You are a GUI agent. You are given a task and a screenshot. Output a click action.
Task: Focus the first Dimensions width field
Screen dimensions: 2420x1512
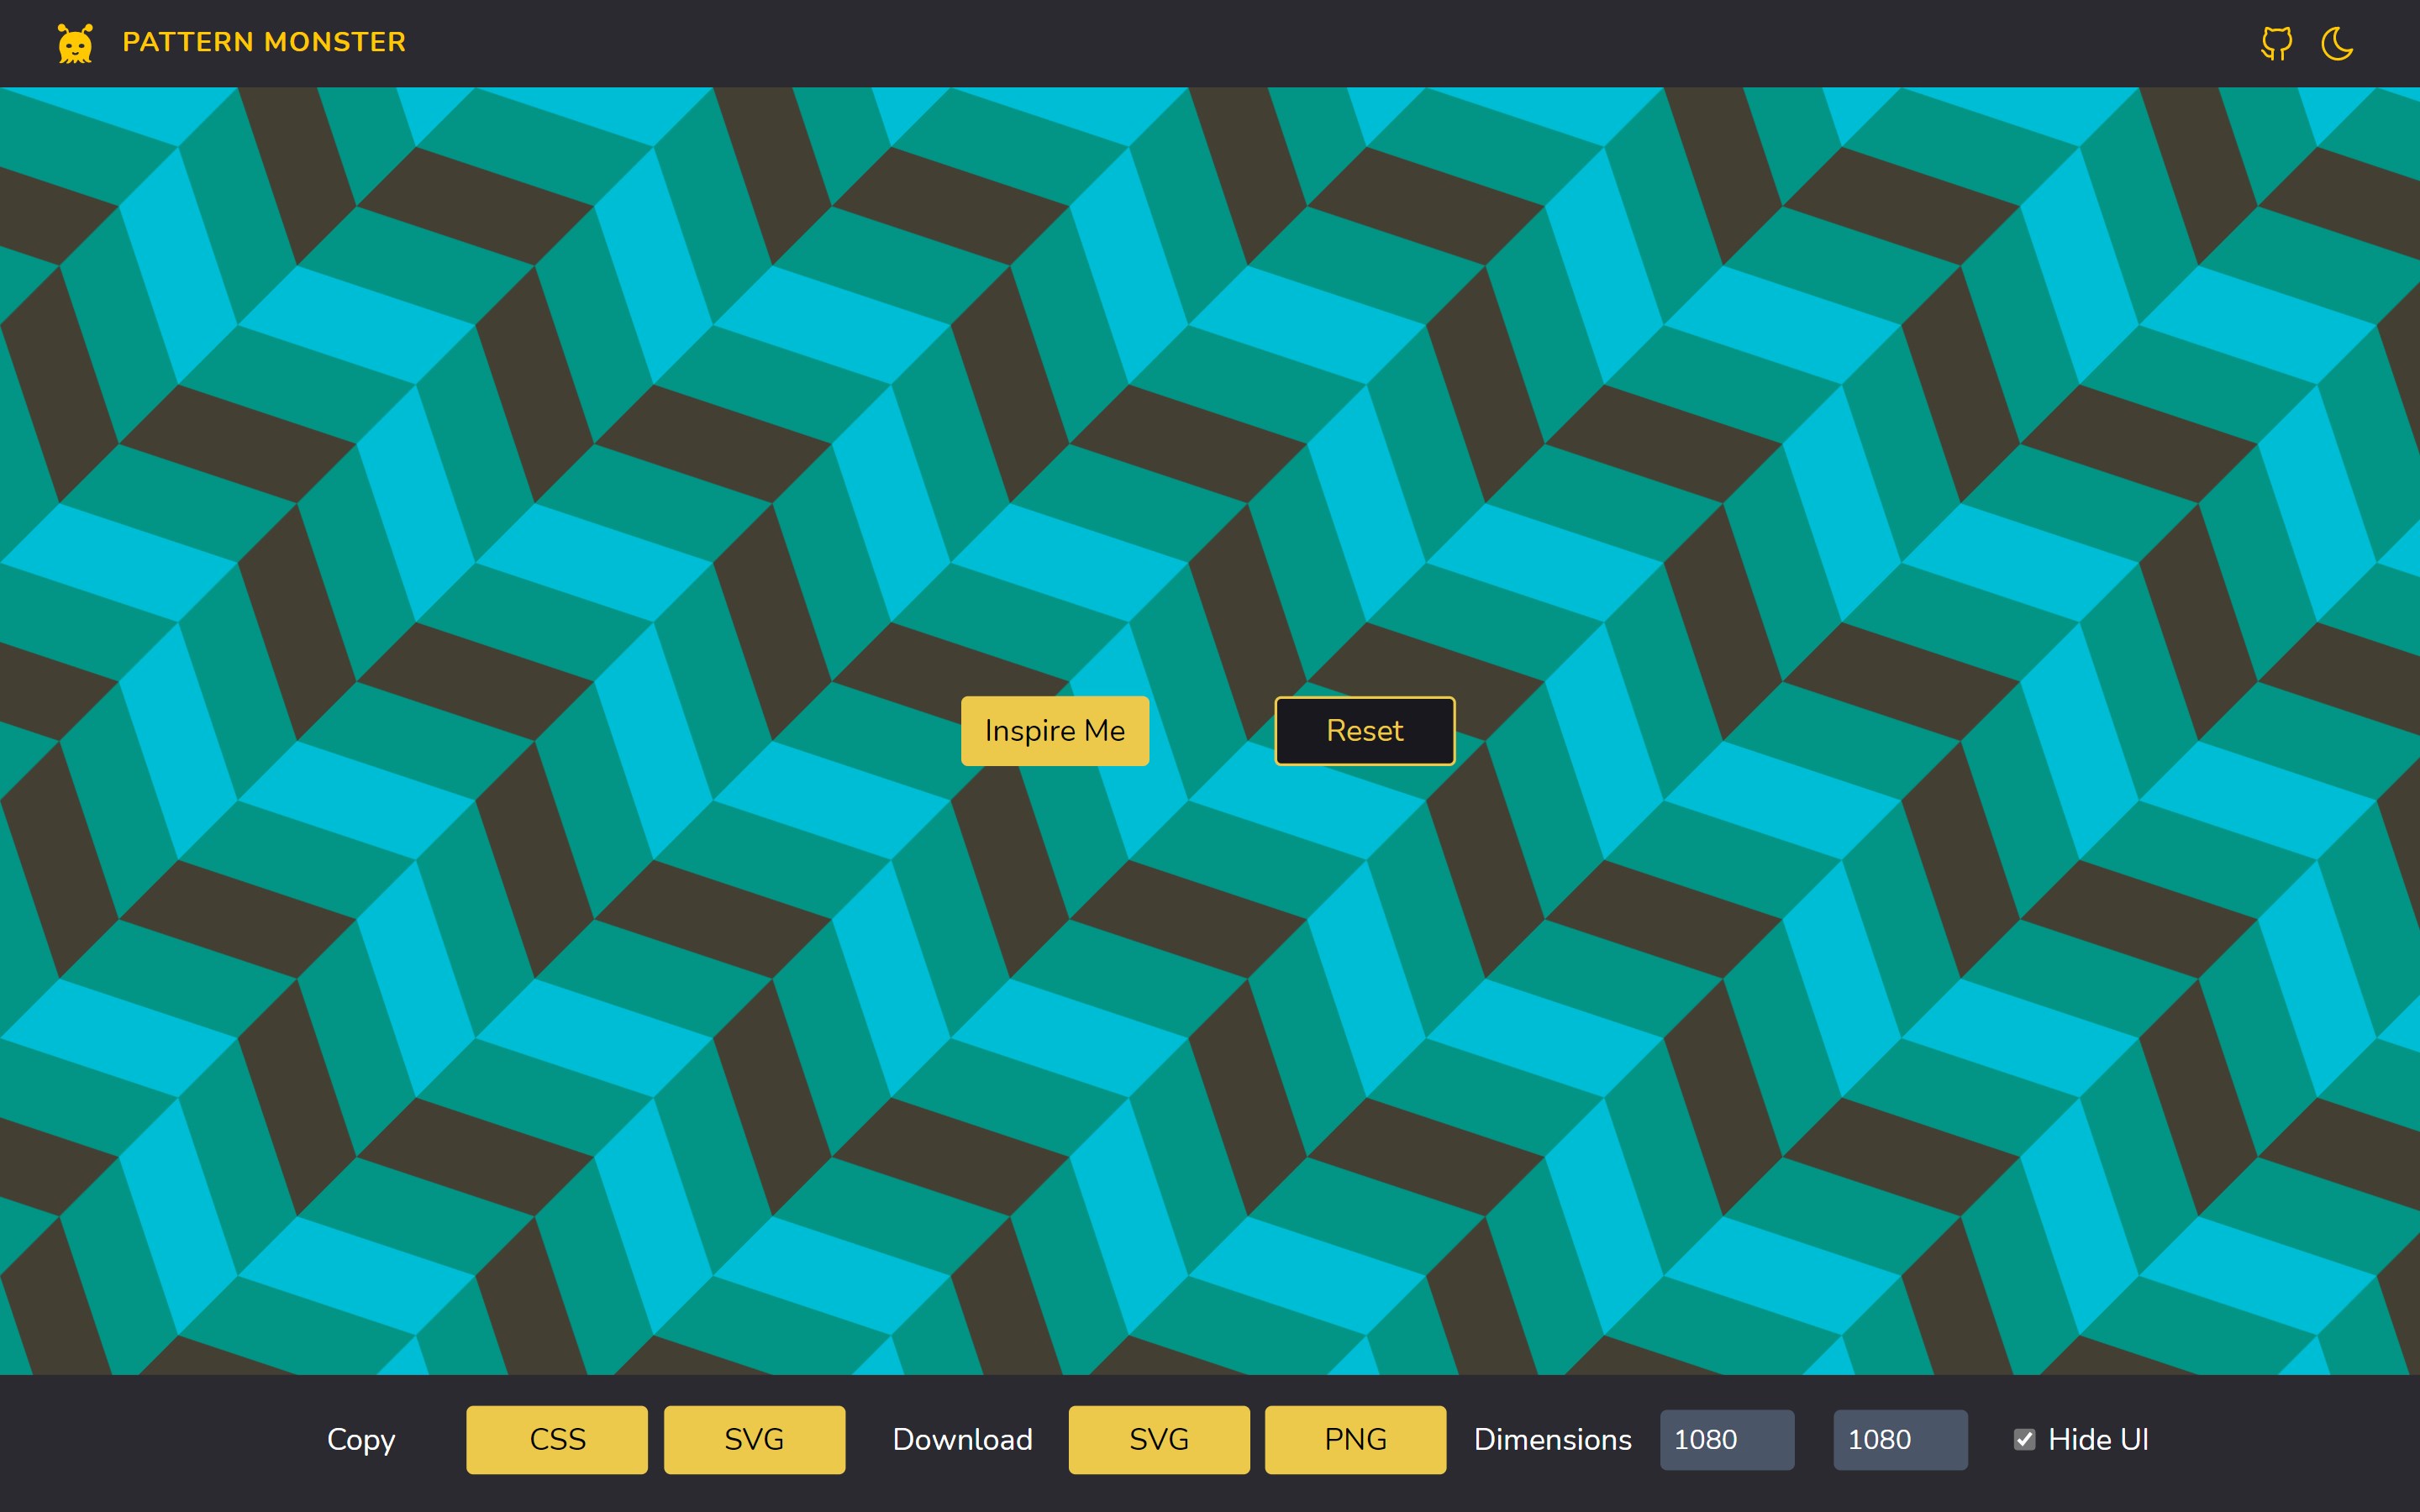click(x=1726, y=1439)
